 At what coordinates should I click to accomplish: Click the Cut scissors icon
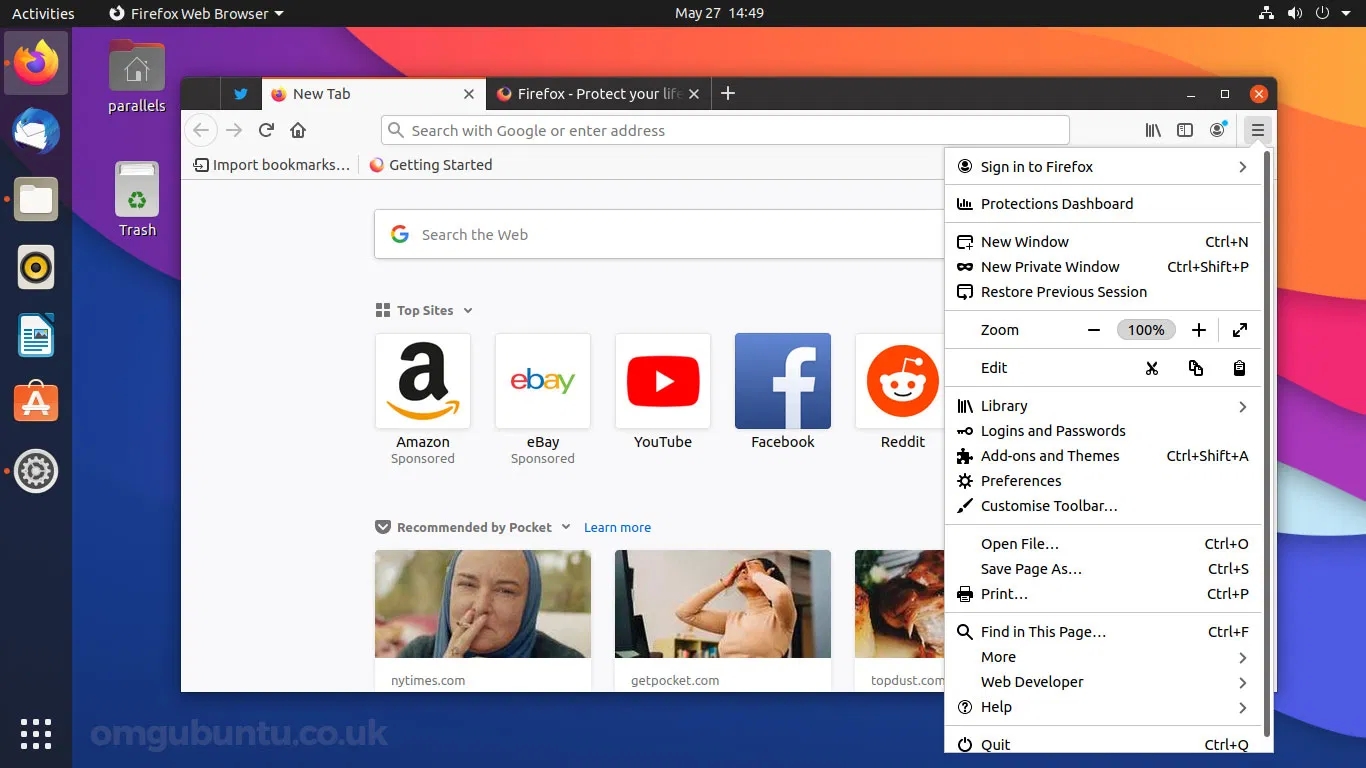(x=1152, y=368)
